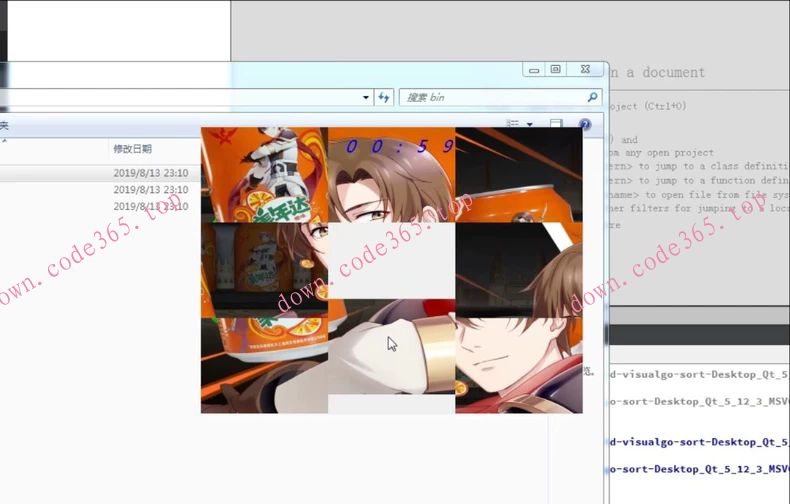Open the Explorer help icon
790x504 pixels.
pyautogui.click(x=585, y=125)
